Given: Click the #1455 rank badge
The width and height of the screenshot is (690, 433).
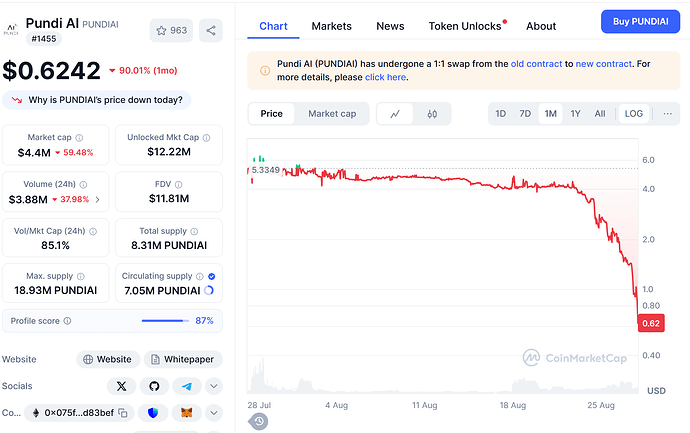Looking at the screenshot, I should point(44,39).
